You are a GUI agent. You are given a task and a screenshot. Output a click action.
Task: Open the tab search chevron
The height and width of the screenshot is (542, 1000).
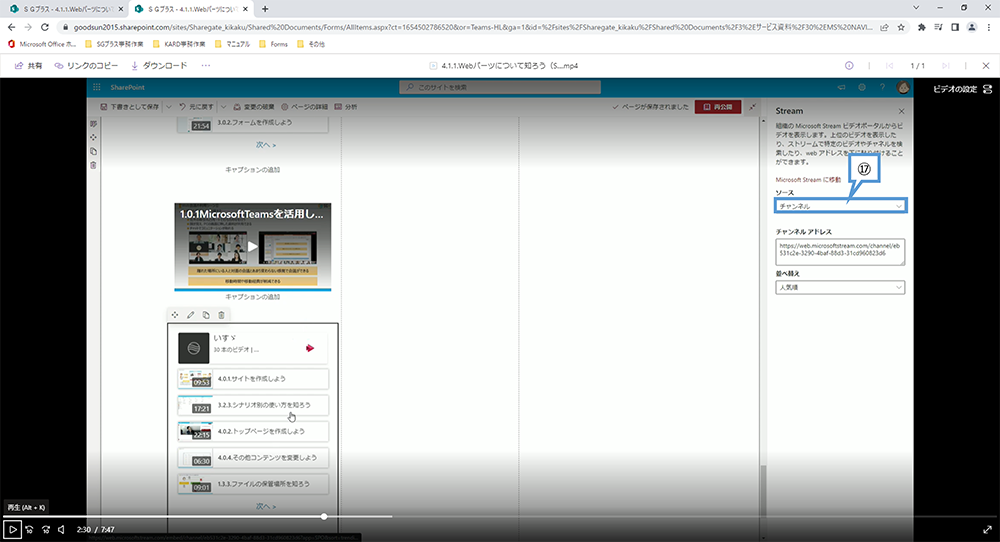click(916, 8)
